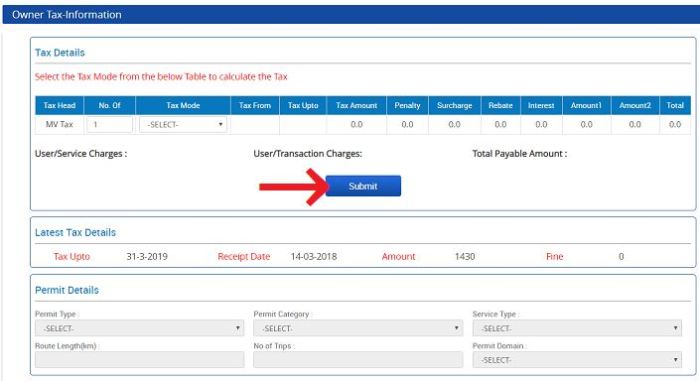Open the Tax Mode -SELECT- dropdown
Screen dimensions: 700x381
coord(183,125)
